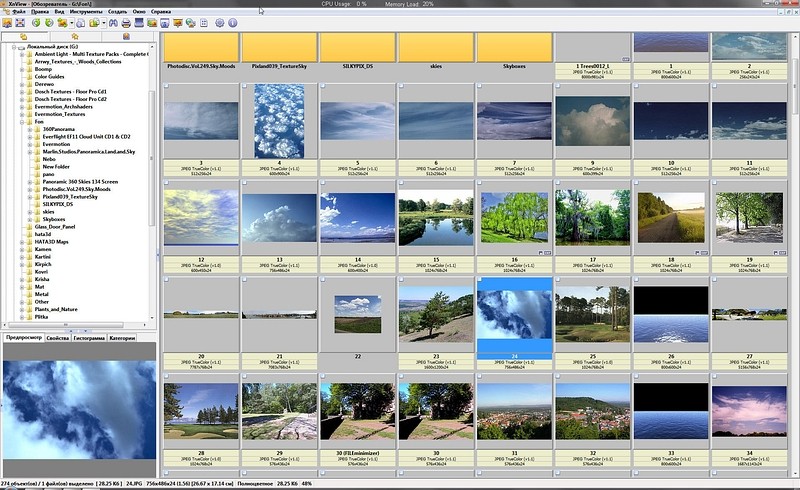Select the cloud thumbnail numbered 9
800x490 pixels.
[594, 120]
